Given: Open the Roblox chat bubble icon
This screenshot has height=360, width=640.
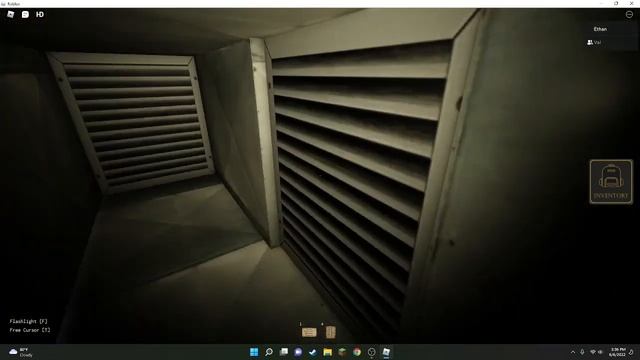Looking at the screenshot, I should tap(25, 14).
